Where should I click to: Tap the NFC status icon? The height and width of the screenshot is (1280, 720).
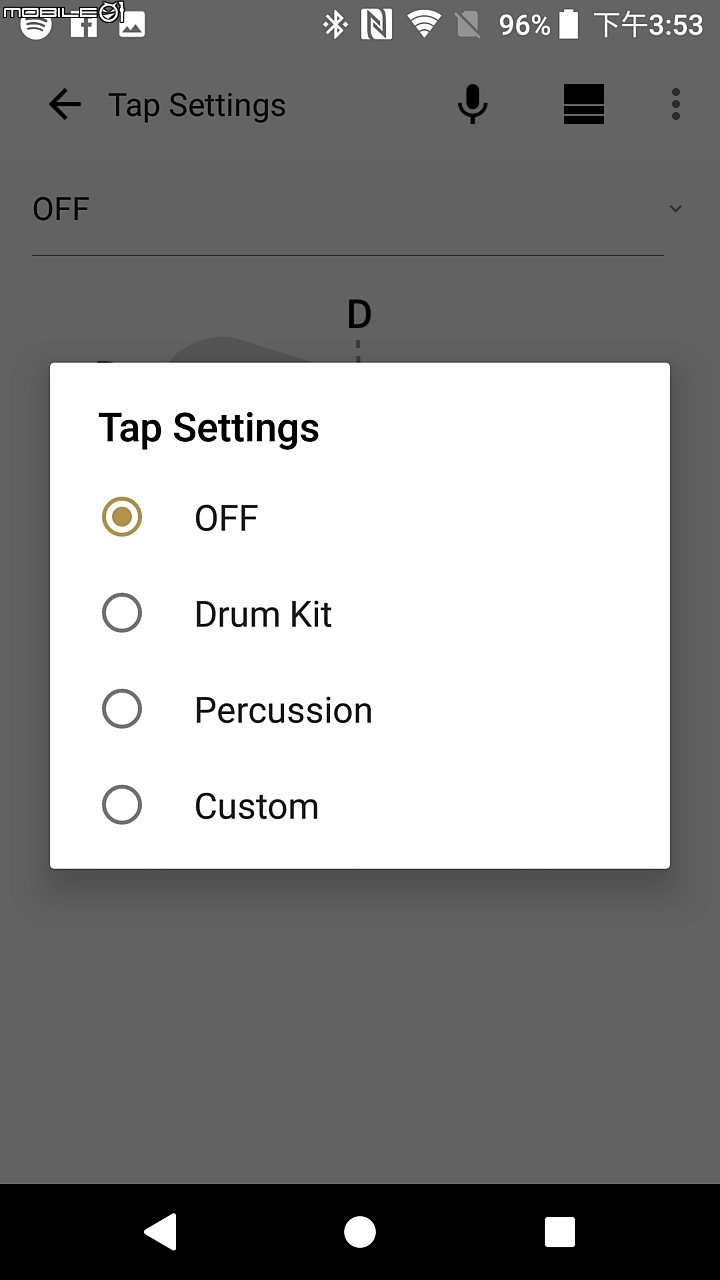(x=377, y=24)
